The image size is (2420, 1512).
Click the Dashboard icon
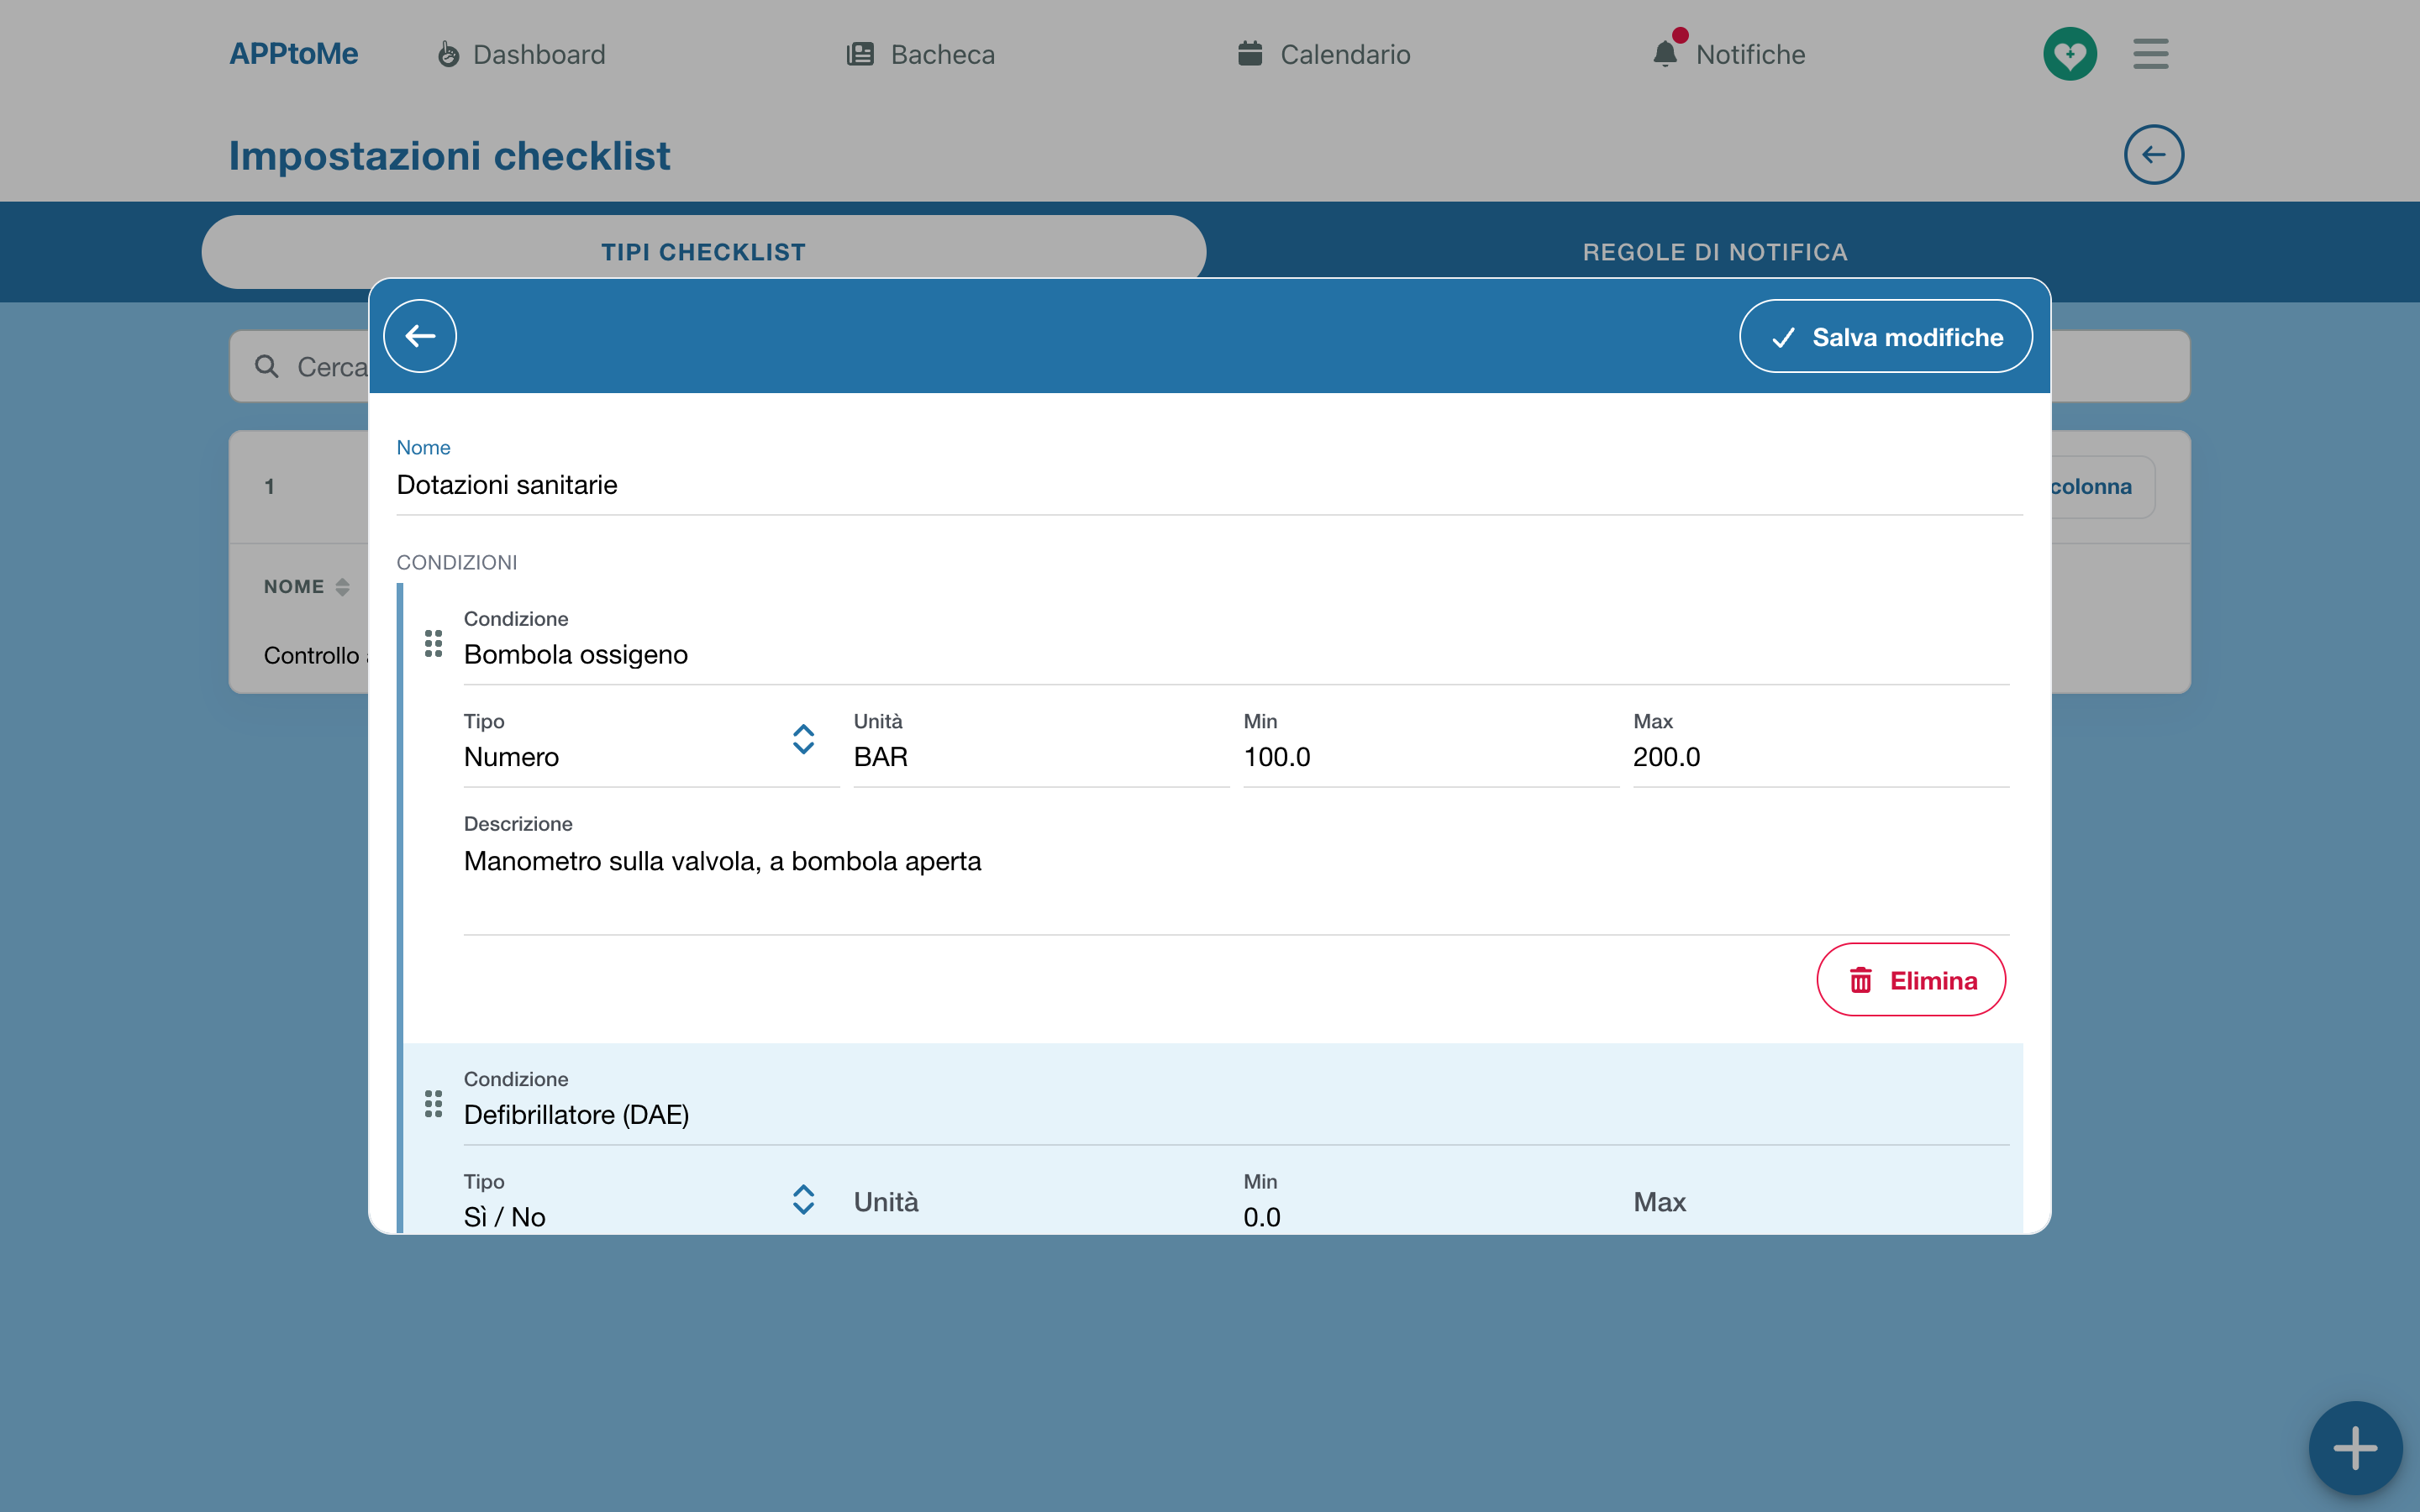(x=448, y=54)
